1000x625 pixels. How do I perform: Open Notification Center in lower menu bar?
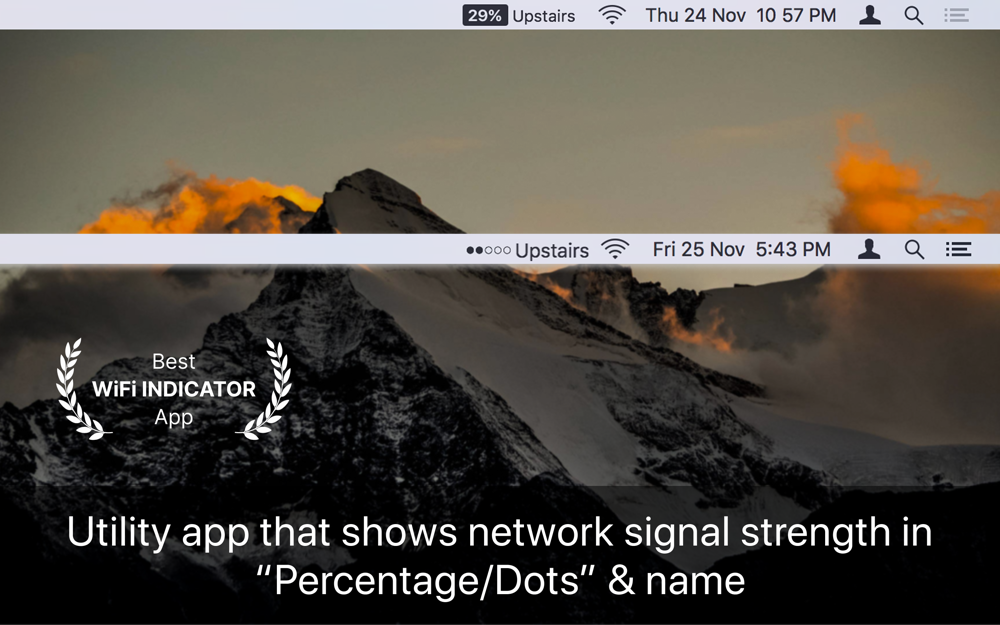958,249
